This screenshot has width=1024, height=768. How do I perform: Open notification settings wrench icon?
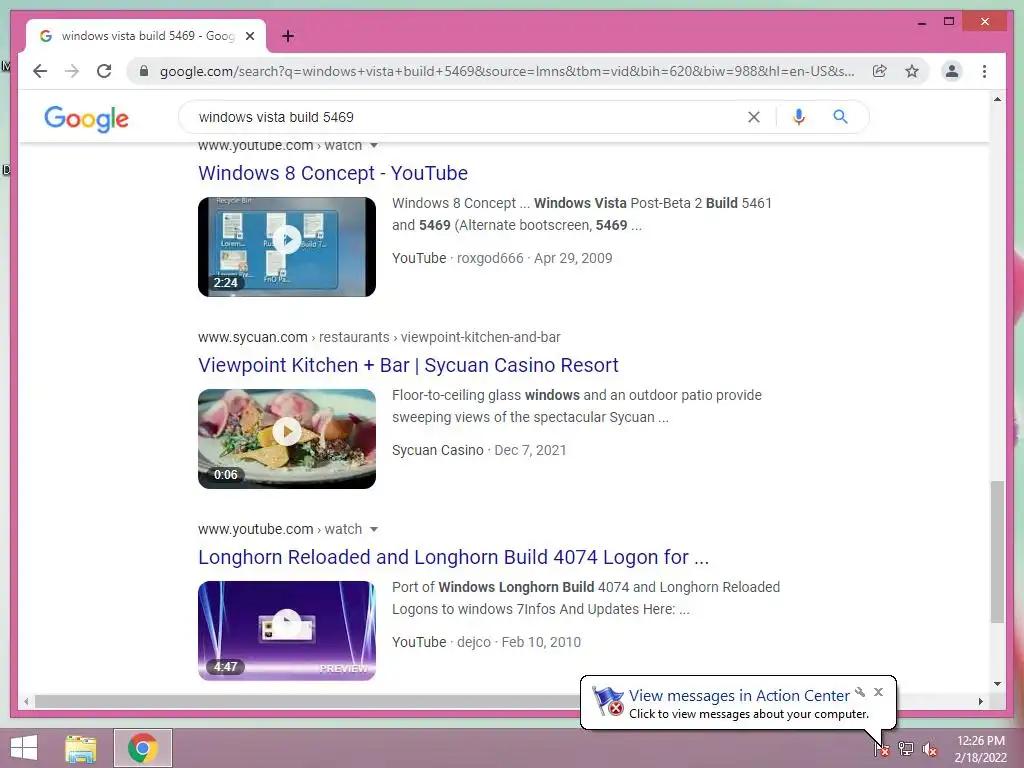pos(860,692)
